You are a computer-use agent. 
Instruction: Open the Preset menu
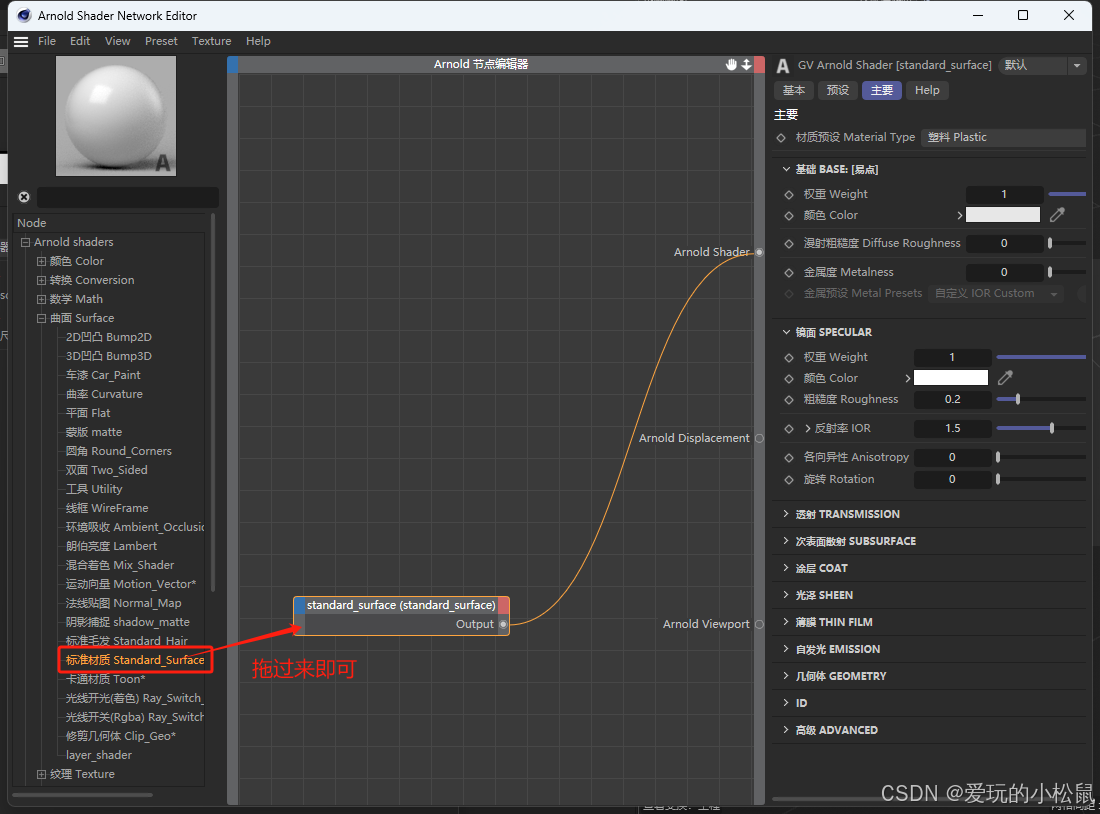(x=161, y=41)
